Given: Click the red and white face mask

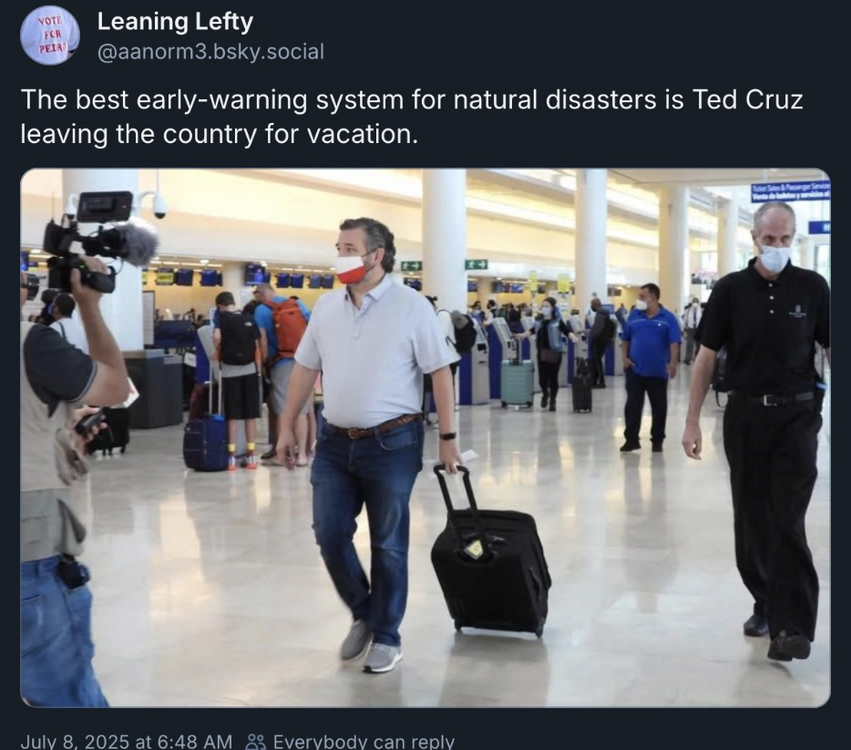Looking at the screenshot, I should point(352,270).
